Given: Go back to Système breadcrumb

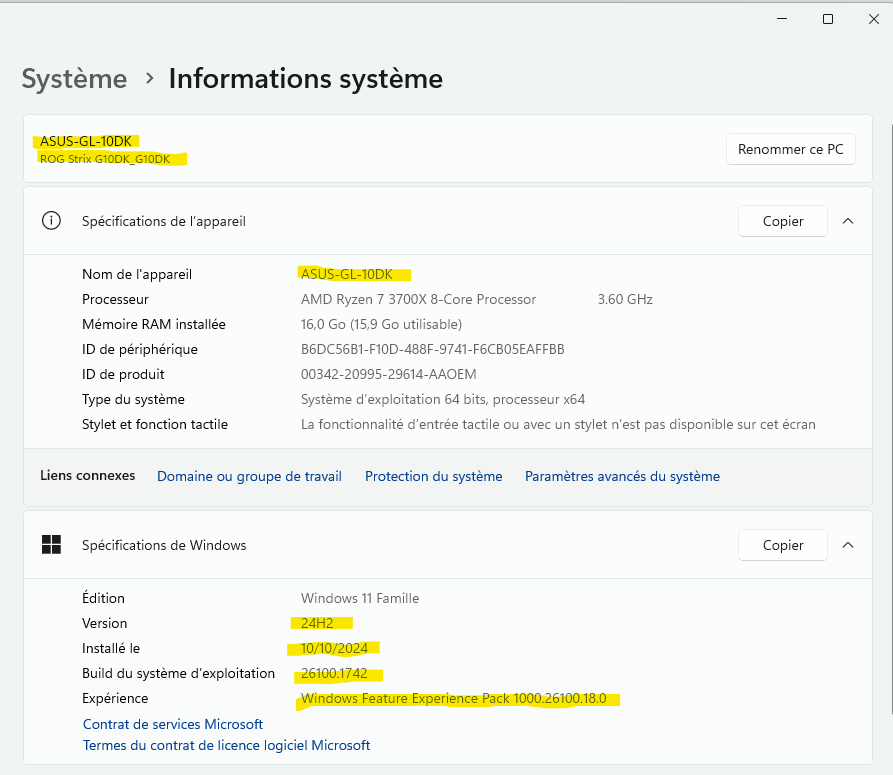Looking at the screenshot, I should [x=75, y=79].
